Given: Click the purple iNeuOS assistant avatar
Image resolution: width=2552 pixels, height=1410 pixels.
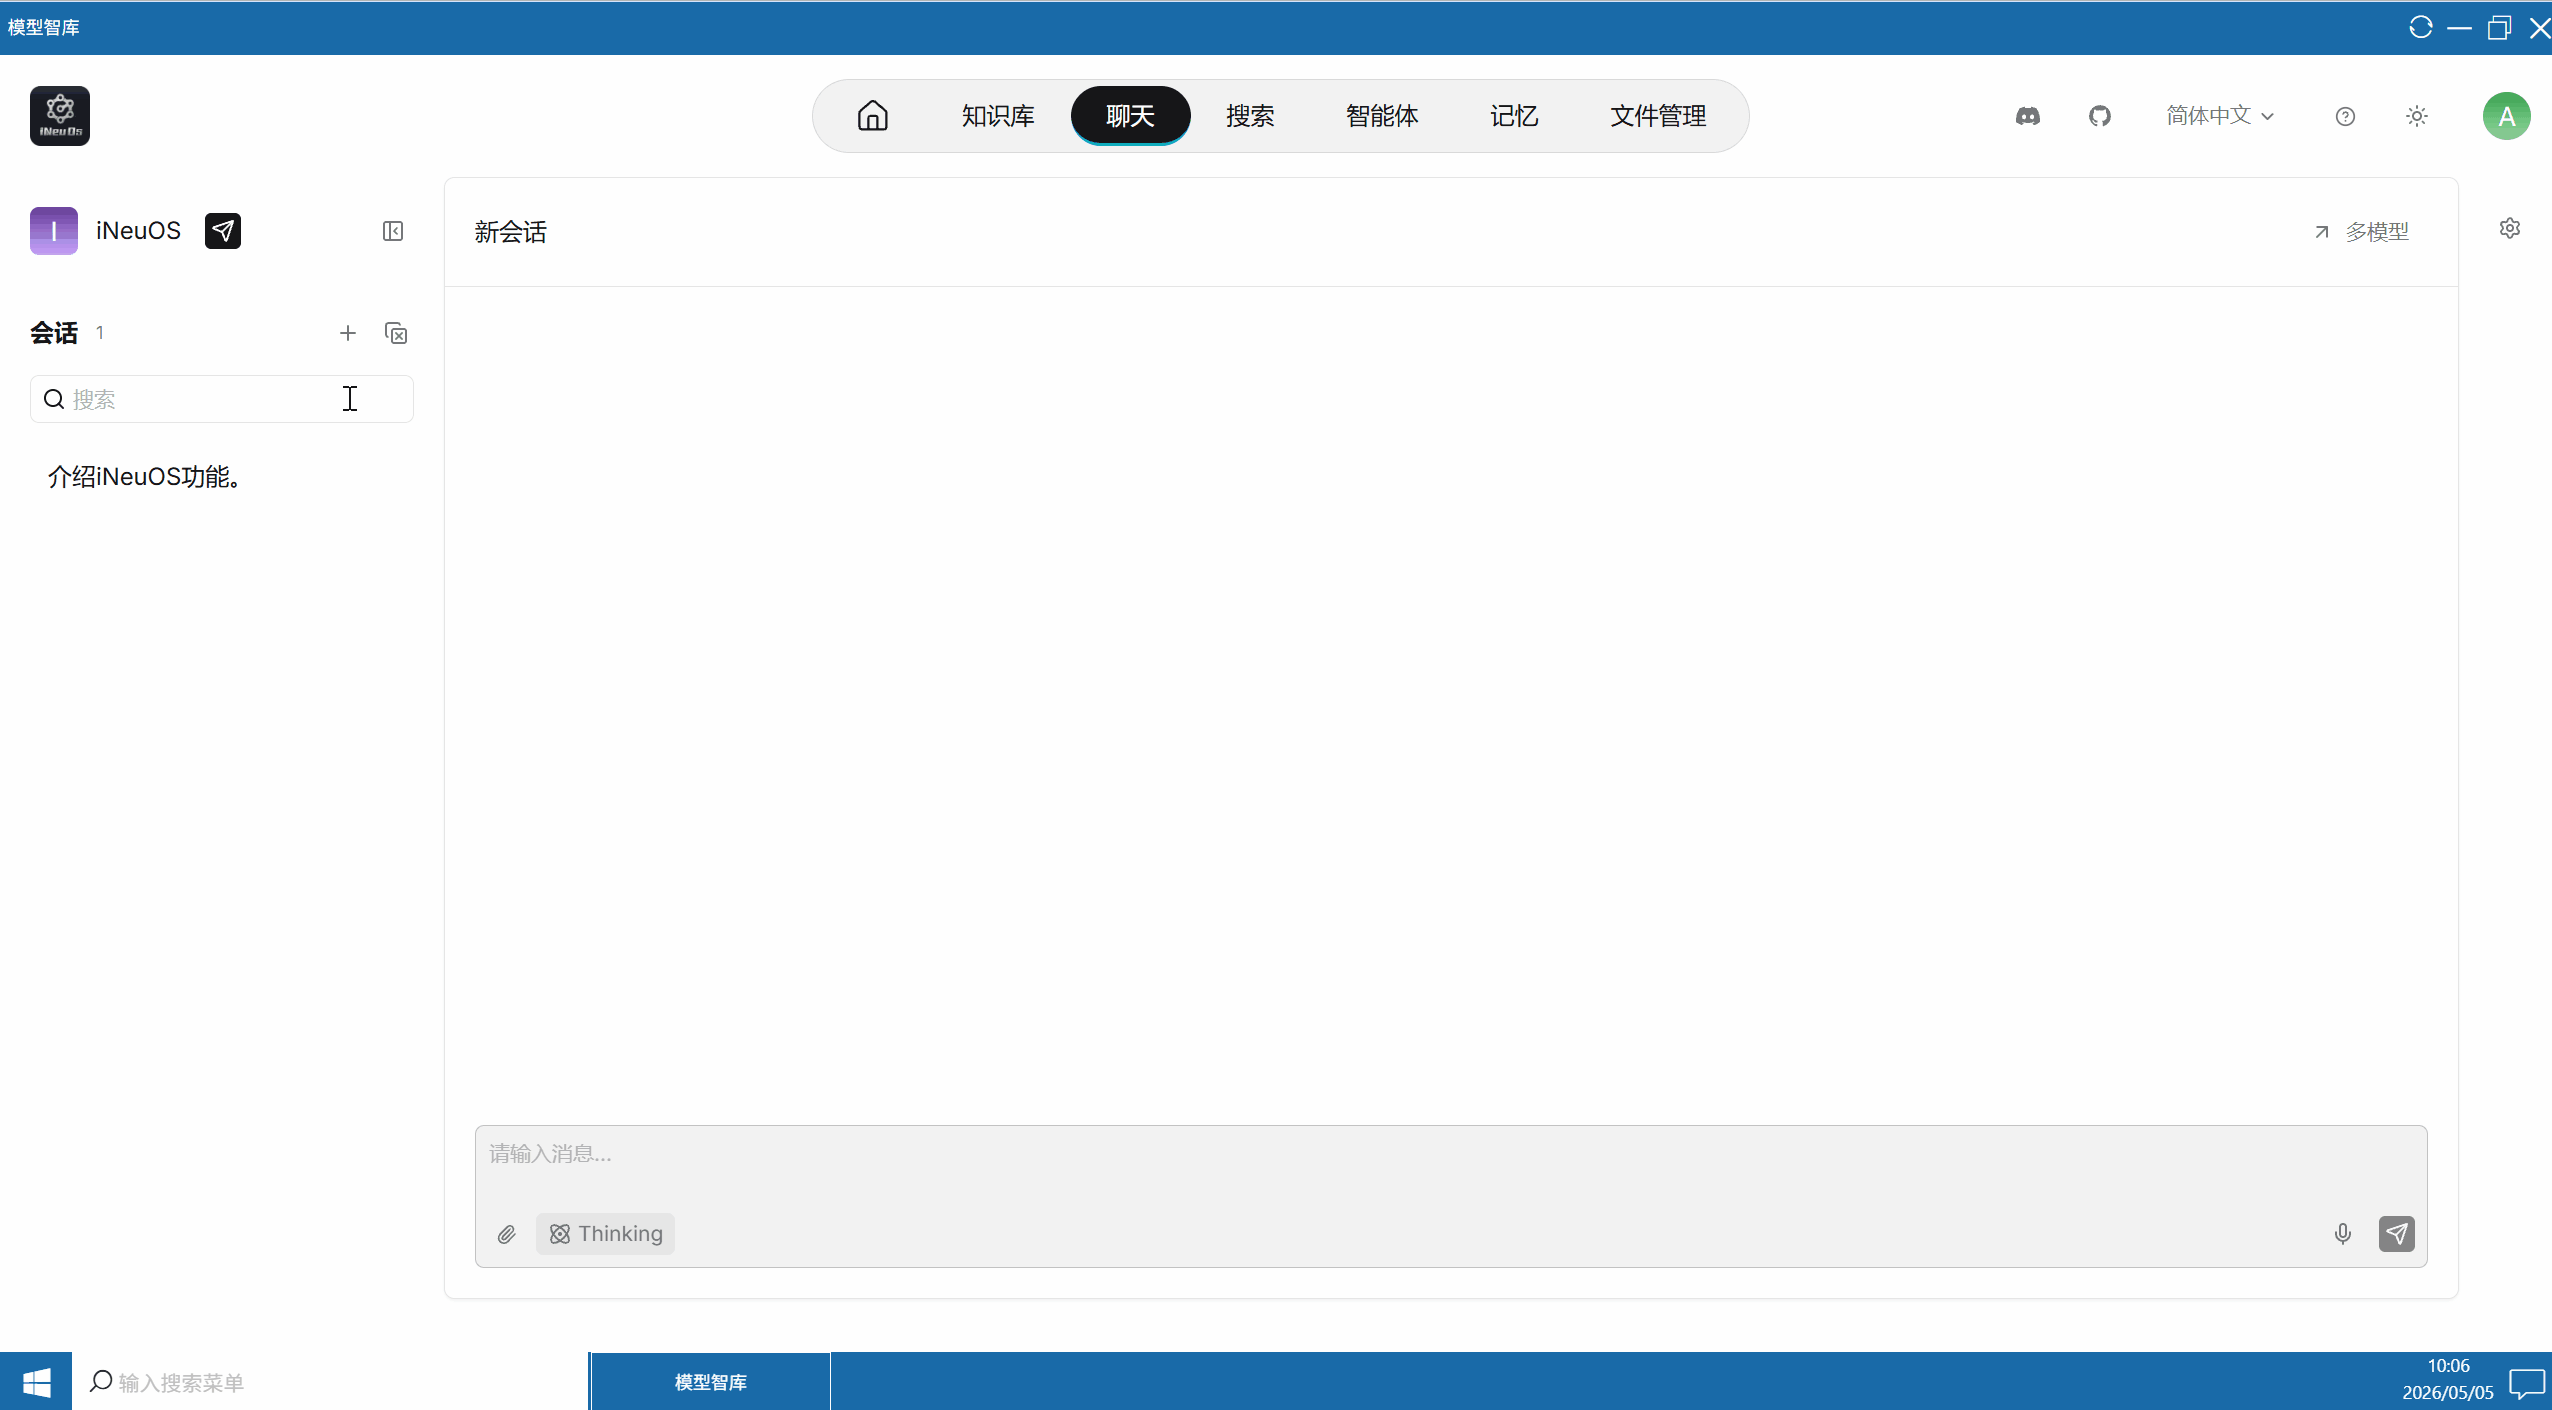Looking at the screenshot, I should tap(54, 231).
